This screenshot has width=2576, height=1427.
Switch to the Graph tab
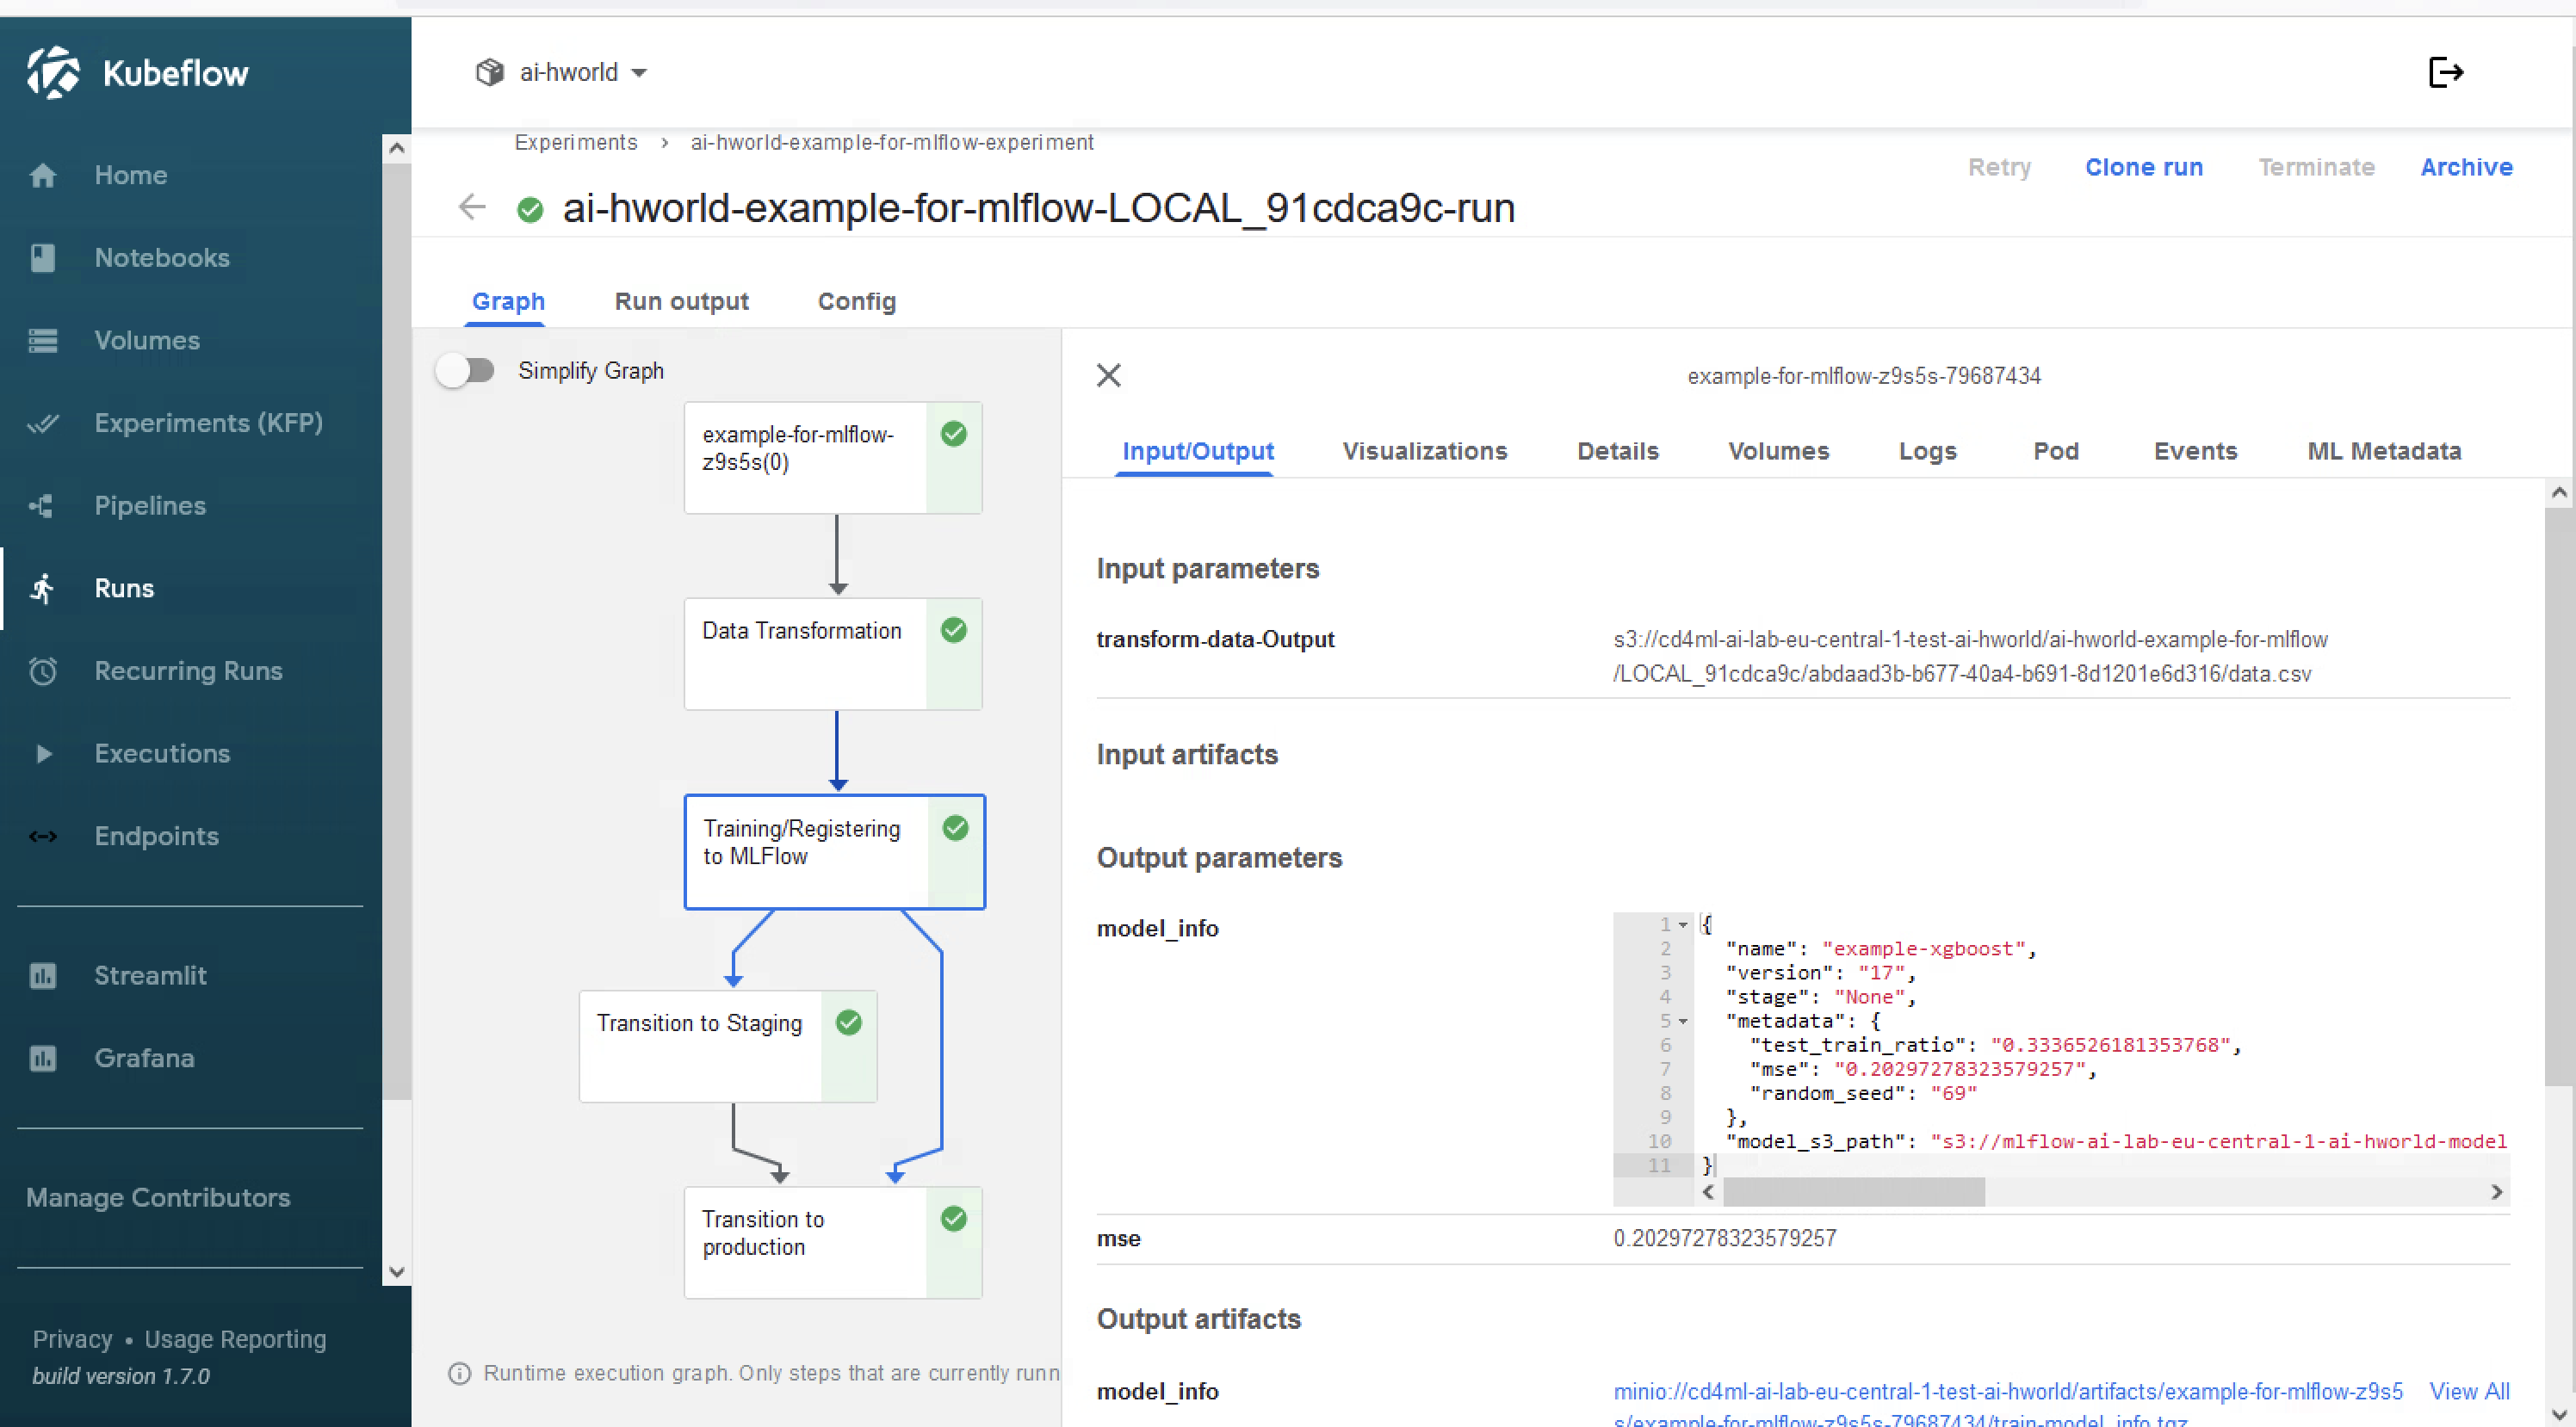[508, 301]
